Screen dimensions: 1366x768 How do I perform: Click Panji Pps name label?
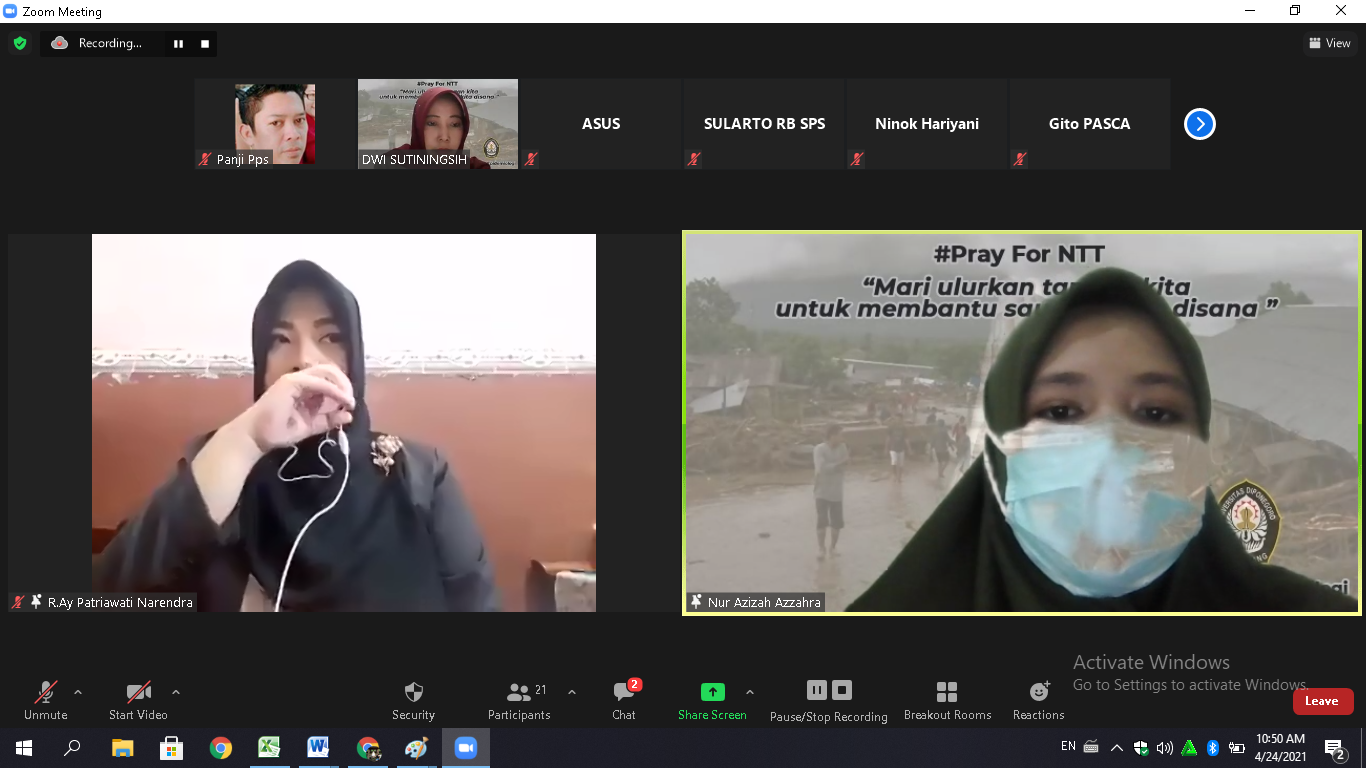point(243,159)
